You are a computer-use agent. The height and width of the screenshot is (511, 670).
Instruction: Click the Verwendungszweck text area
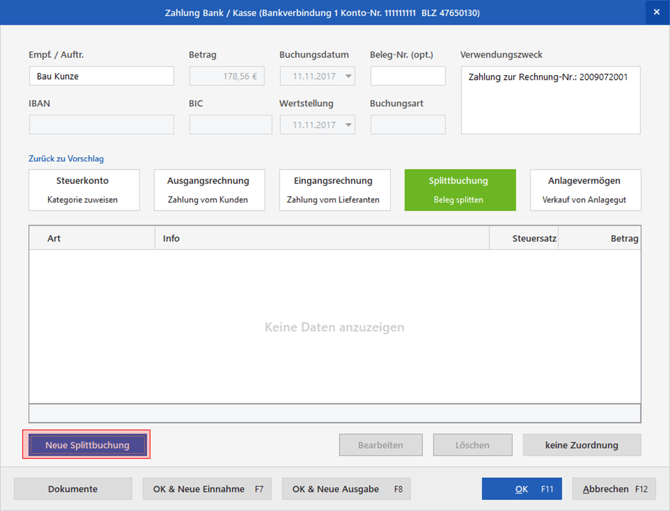(549, 99)
